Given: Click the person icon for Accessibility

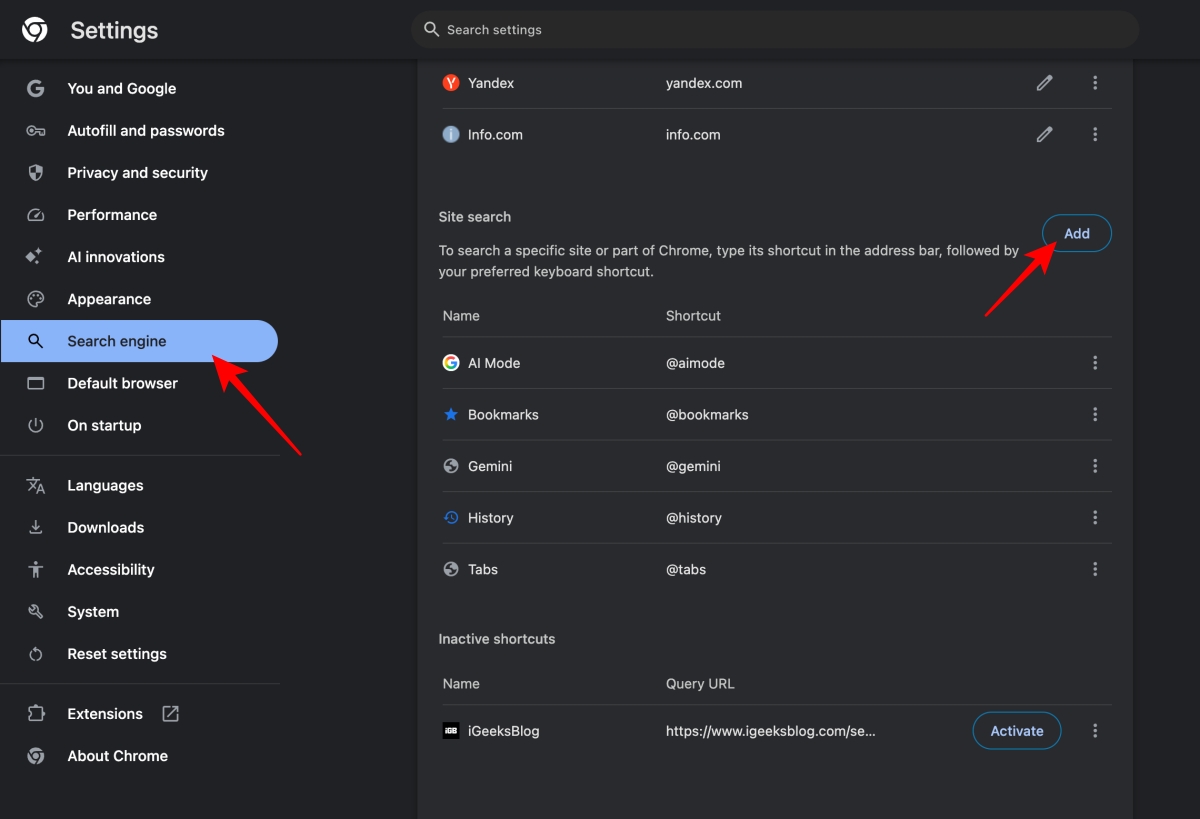Looking at the screenshot, I should [x=36, y=570].
